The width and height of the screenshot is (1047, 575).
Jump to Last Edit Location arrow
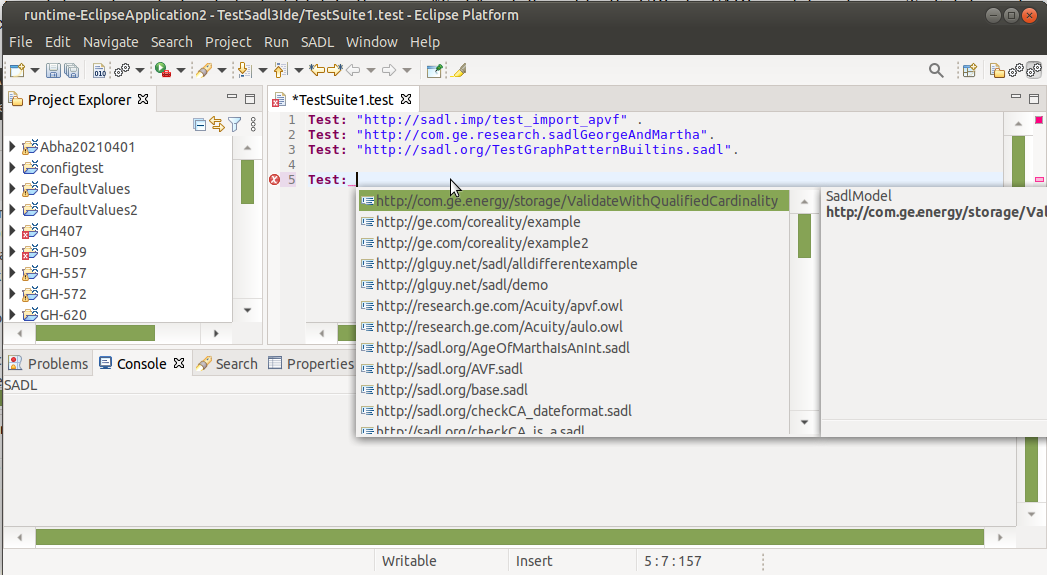pyautogui.click(x=317, y=69)
